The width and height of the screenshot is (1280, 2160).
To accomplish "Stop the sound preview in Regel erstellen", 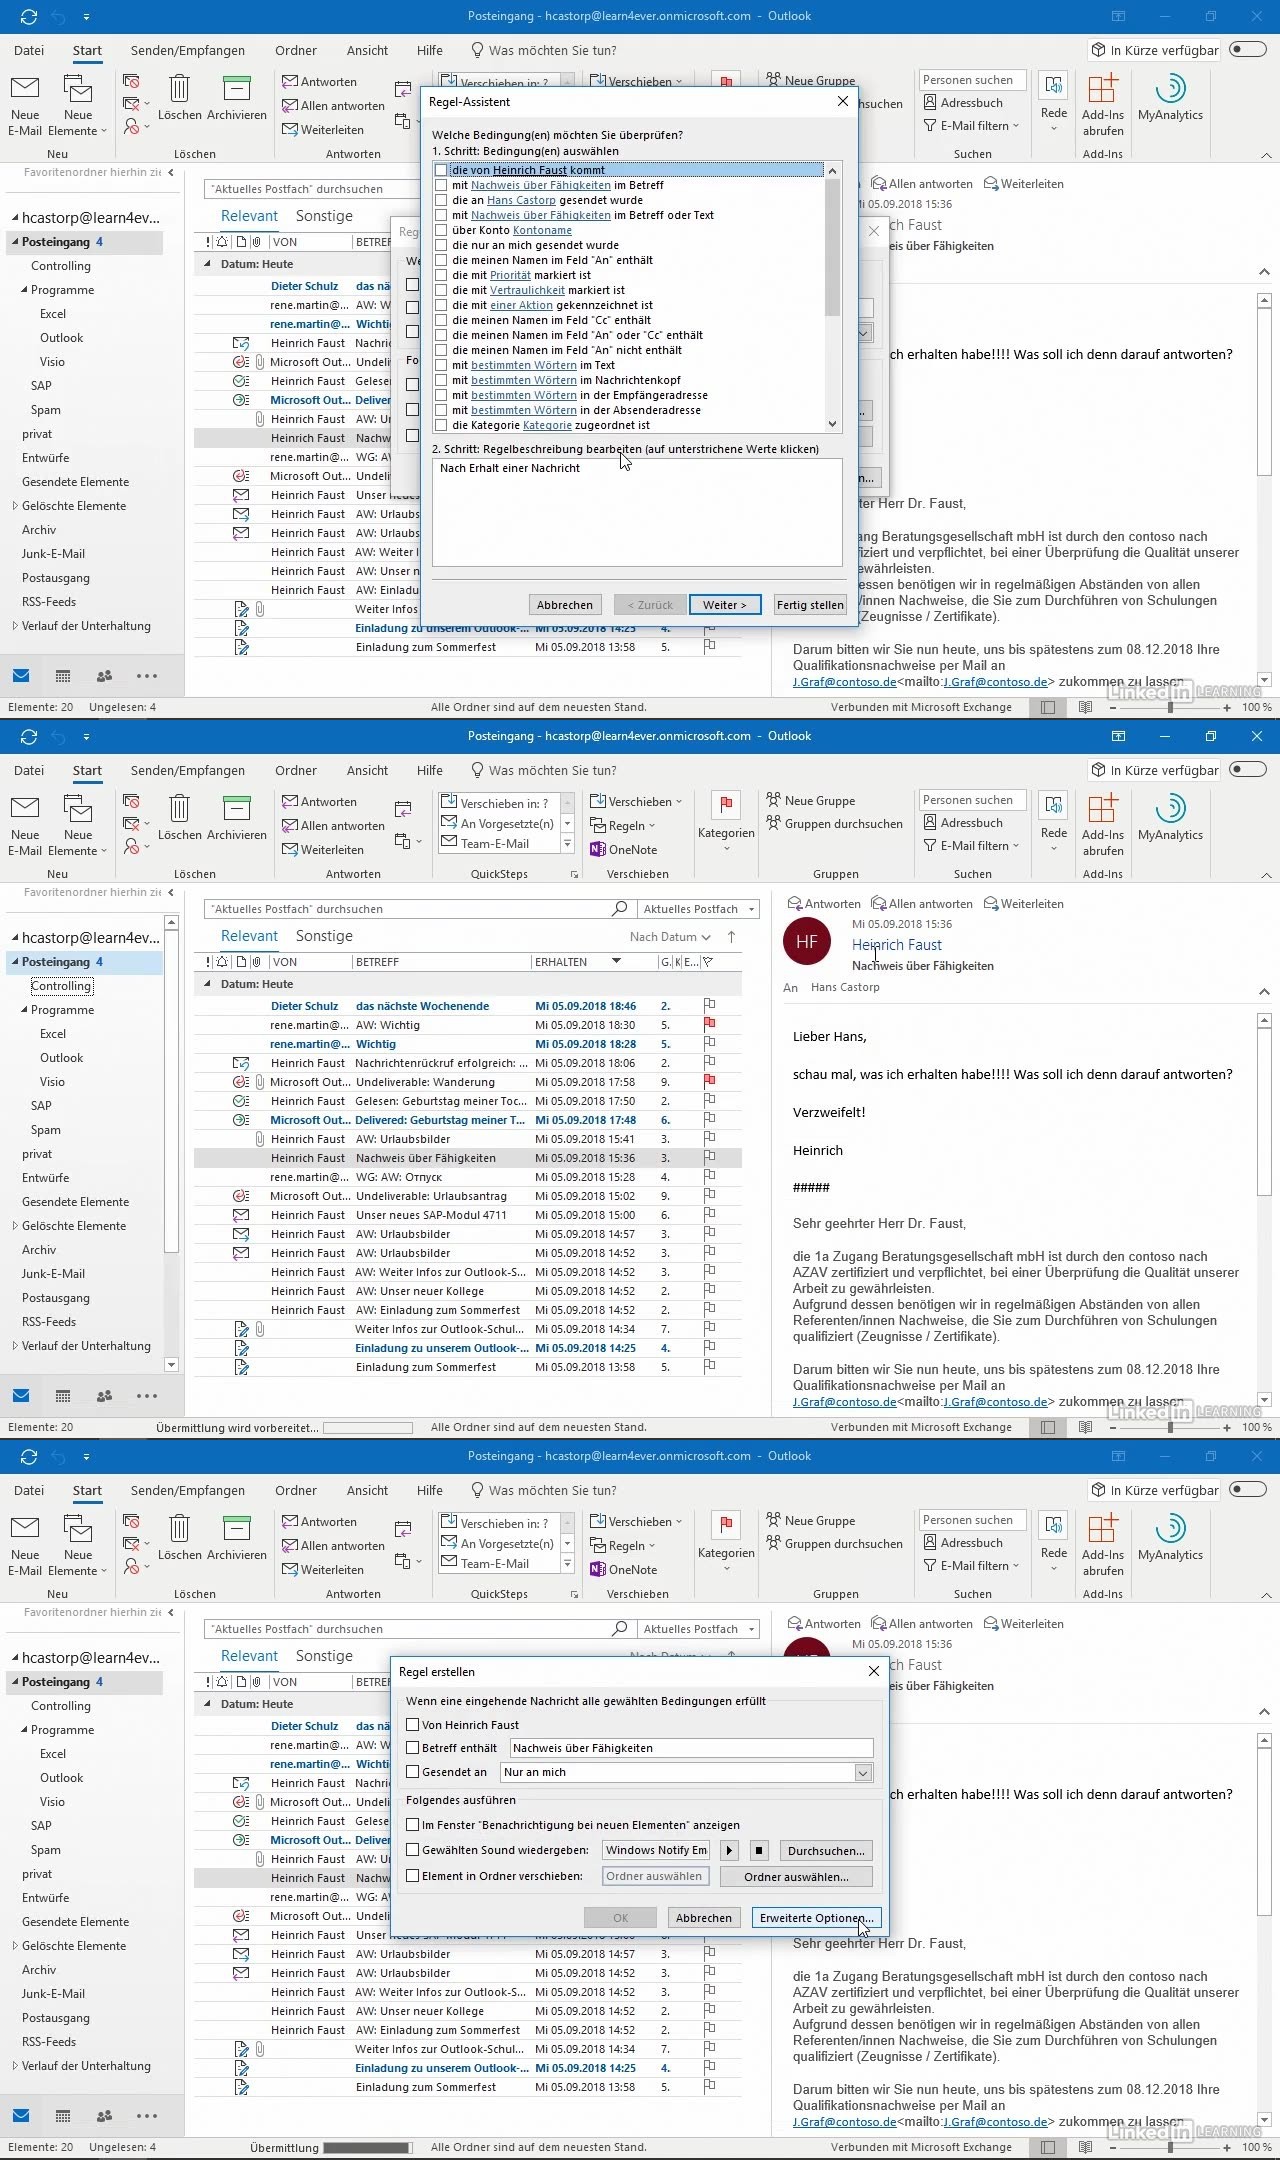I will pos(759,1851).
